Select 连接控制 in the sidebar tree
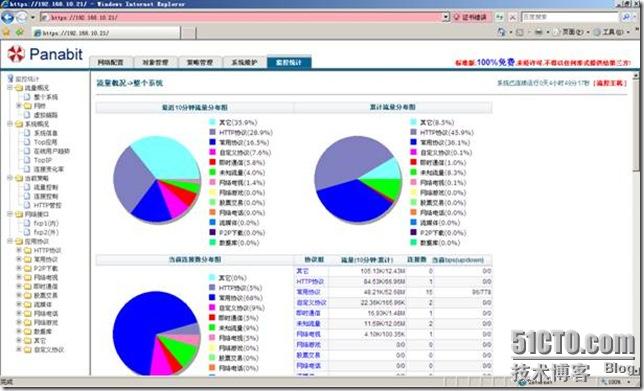The image size is (644, 391). tap(46, 196)
